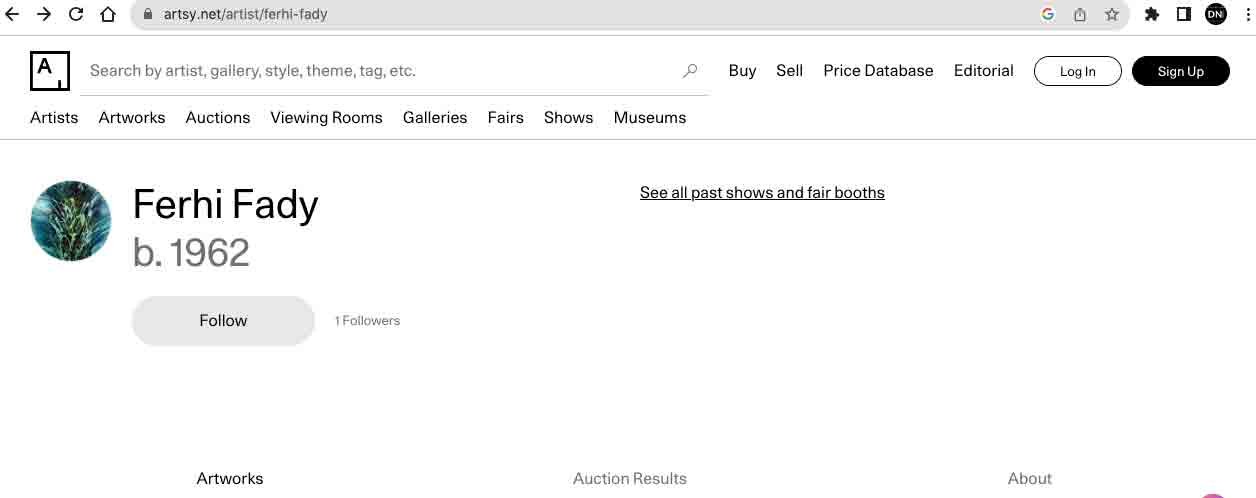Click Ferhi Fady's round avatar thumbnail
Image resolution: width=1256 pixels, height=498 pixels.
pos(71,221)
